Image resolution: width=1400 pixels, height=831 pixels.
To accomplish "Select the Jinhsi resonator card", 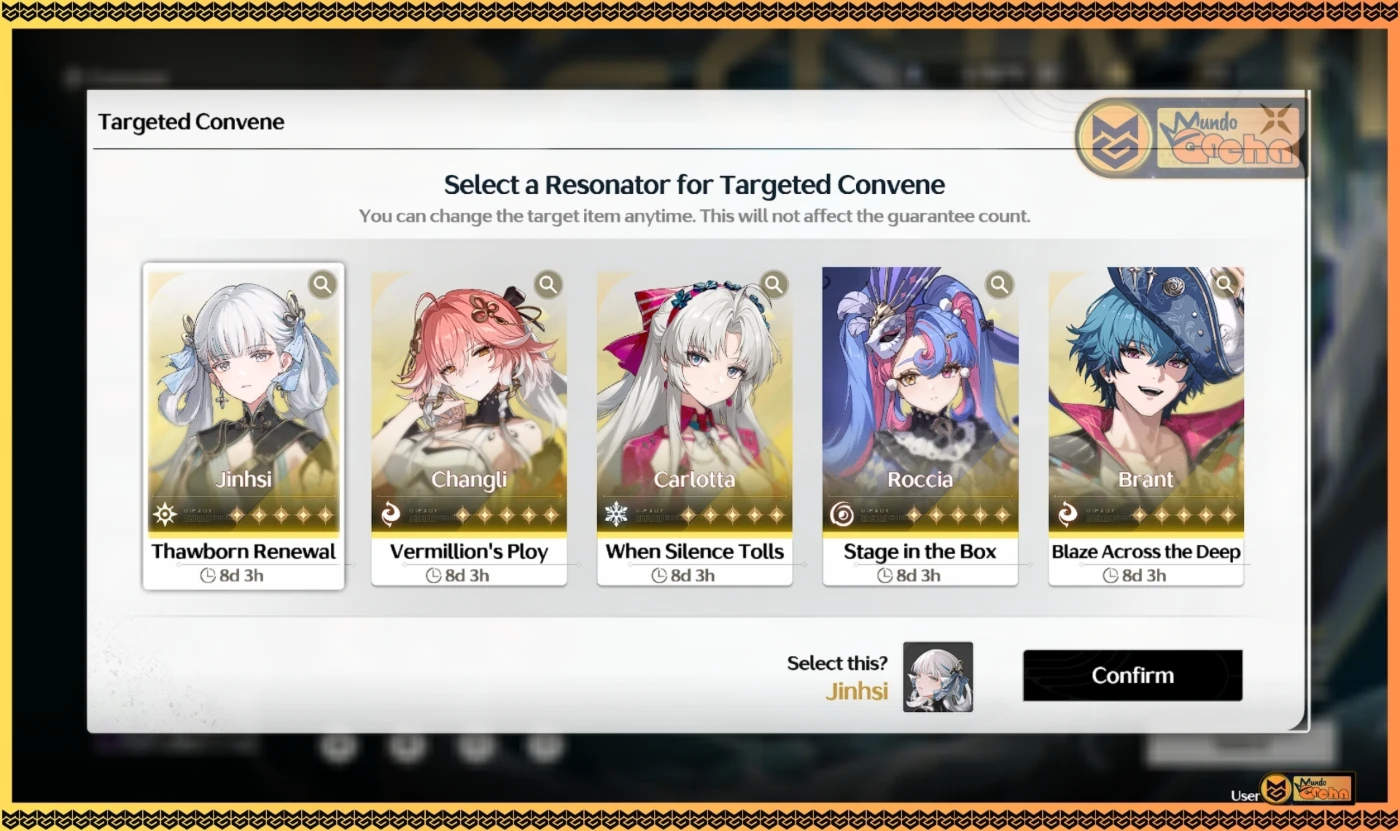I will (244, 426).
